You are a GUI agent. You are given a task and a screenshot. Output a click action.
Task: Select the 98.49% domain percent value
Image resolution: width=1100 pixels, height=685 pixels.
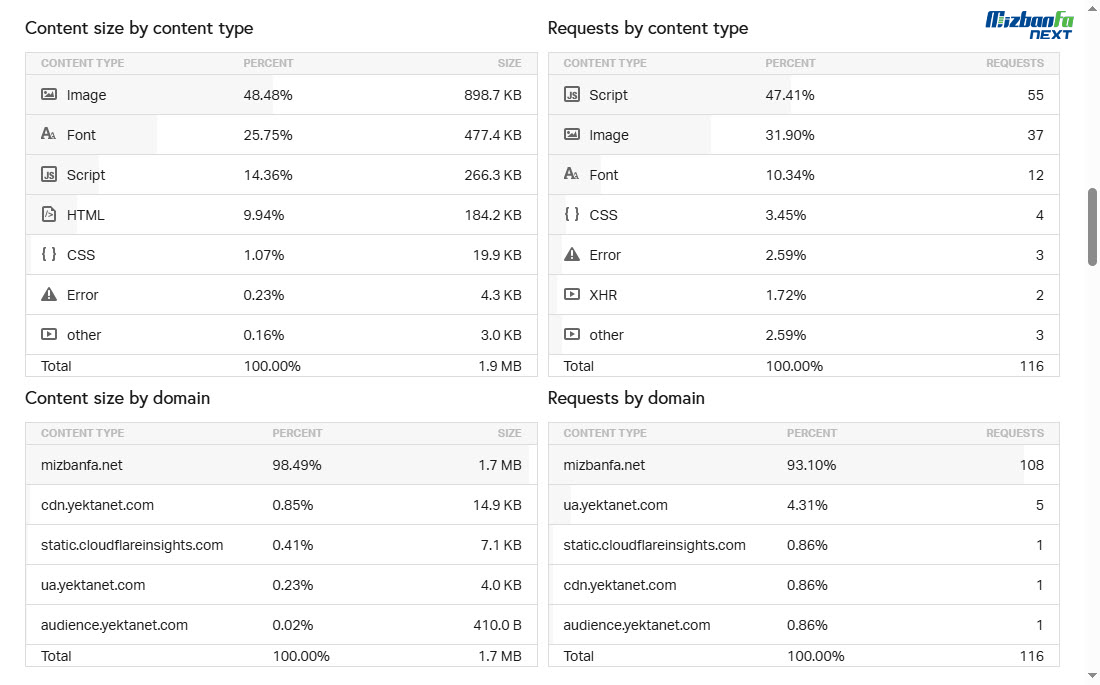(x=297, y=465)
